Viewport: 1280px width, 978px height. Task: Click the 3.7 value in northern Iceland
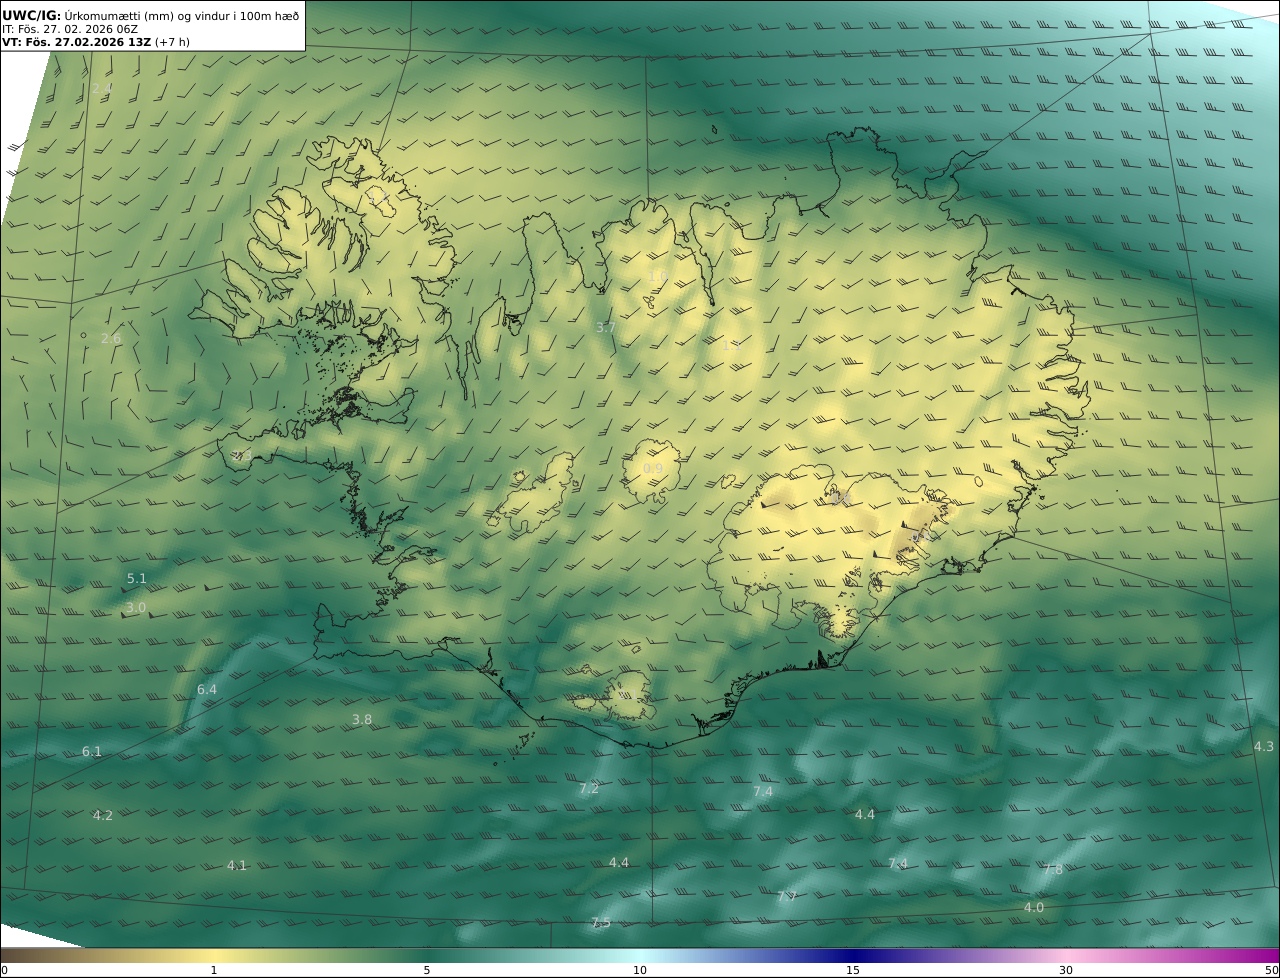(x=606, y=327)
